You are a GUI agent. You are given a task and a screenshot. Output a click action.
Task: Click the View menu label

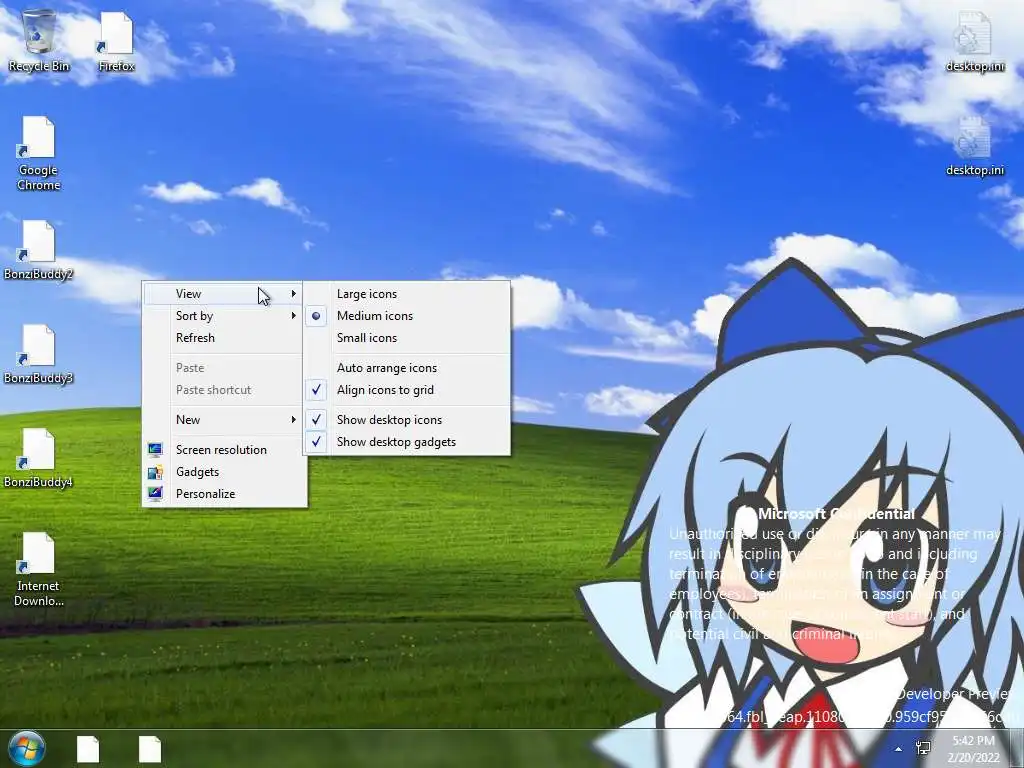click(188, 294)
